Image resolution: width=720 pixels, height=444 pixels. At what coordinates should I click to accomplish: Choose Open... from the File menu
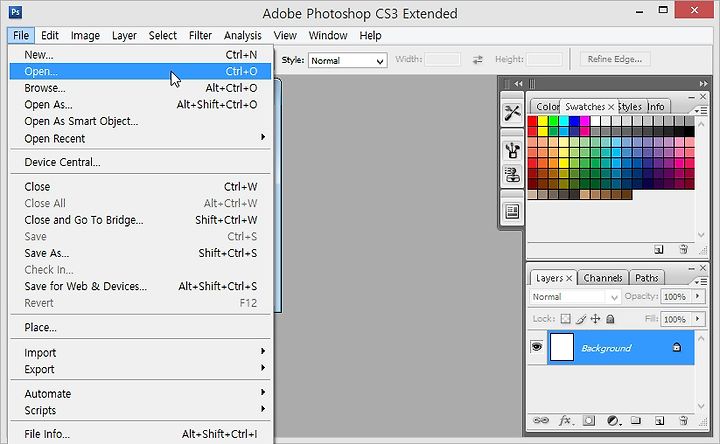tap(140, 71)
